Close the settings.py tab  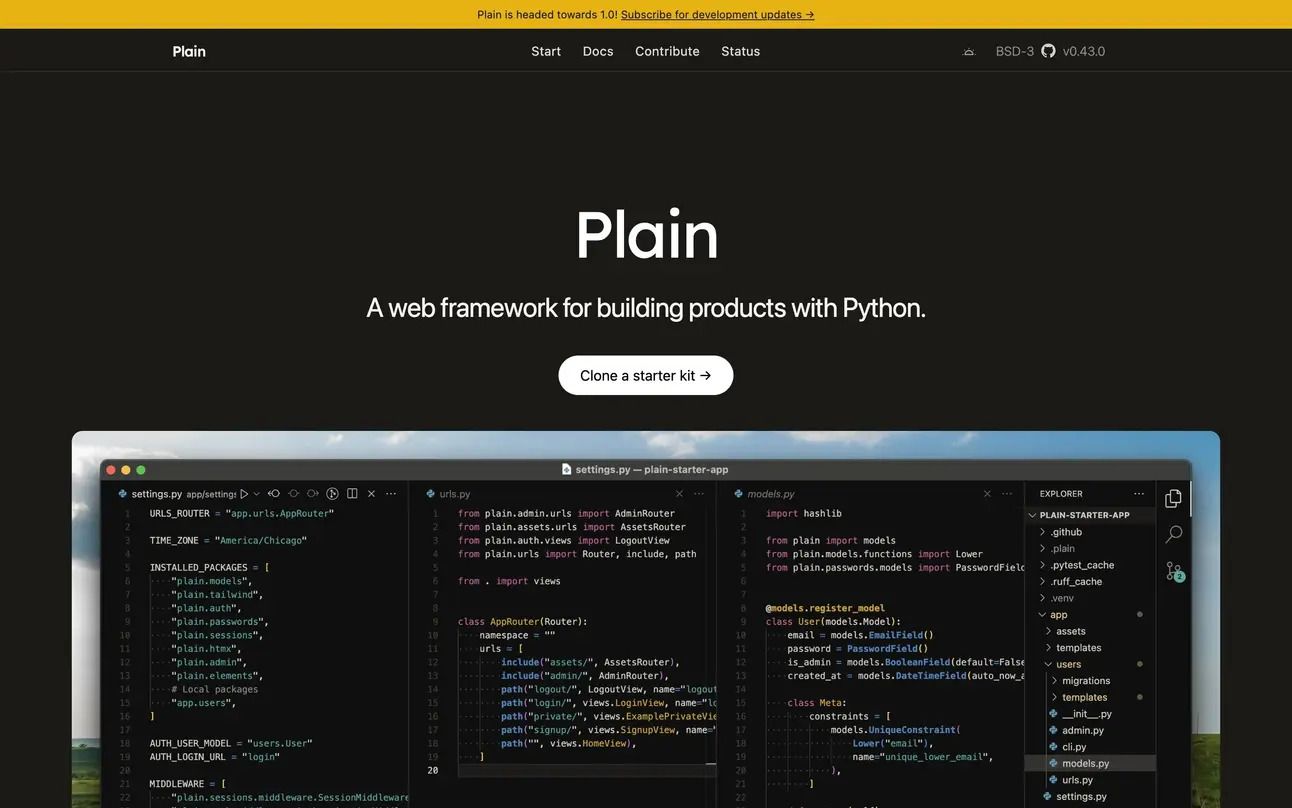point(371,494)
